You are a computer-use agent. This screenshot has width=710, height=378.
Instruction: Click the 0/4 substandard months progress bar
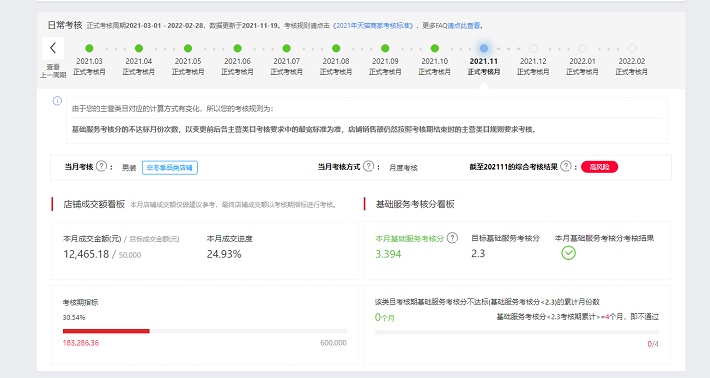[517, 332]
